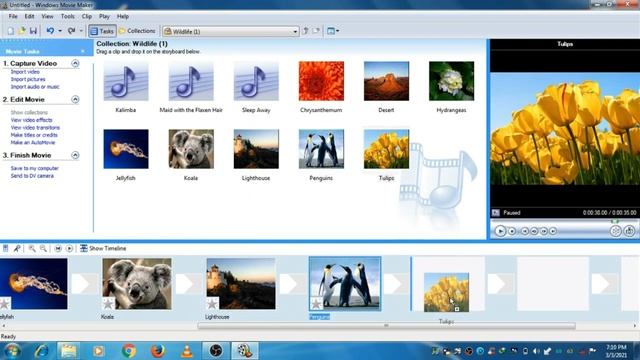This screenshot has height=360, width=640.
Task: Click transition cell between Koala and Lighthouse
Action: point(187,284)
